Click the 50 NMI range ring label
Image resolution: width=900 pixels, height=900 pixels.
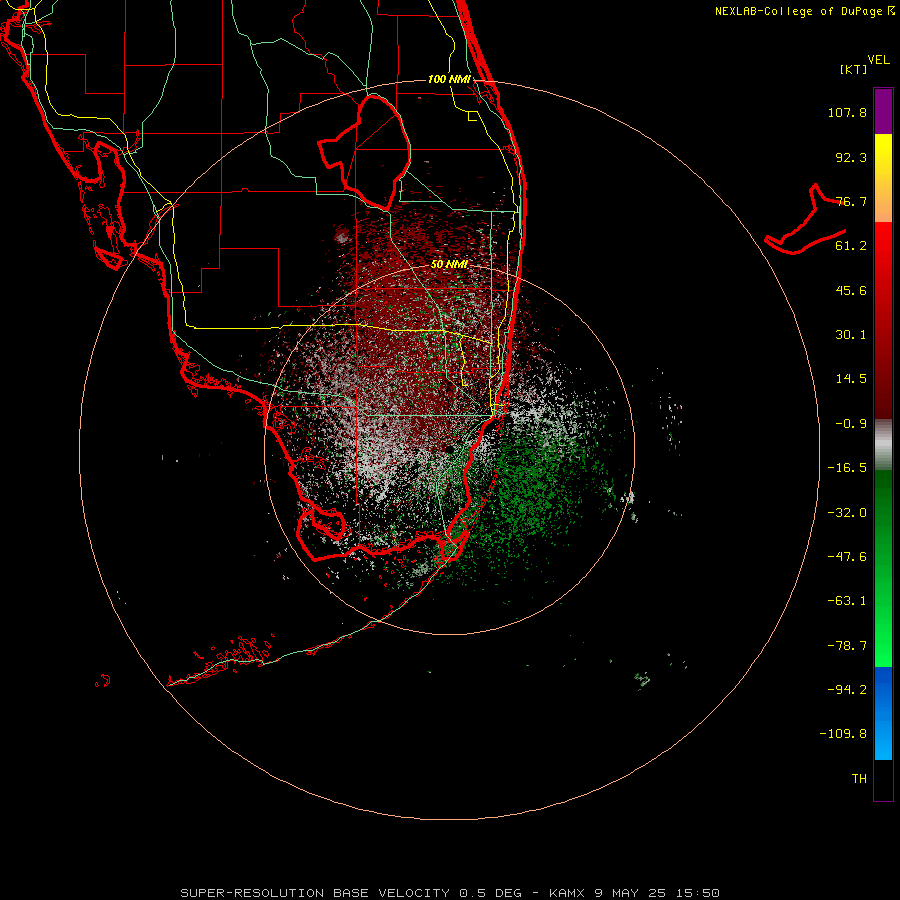[x=449, y=264]
